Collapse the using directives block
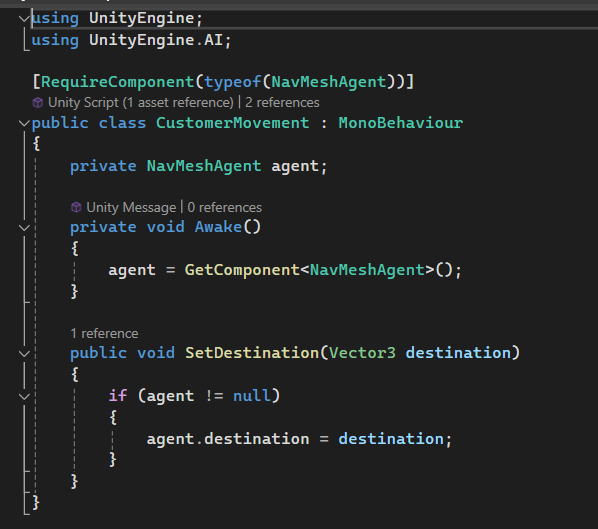Viewport: 598px width, 529px height. [24, 18]
